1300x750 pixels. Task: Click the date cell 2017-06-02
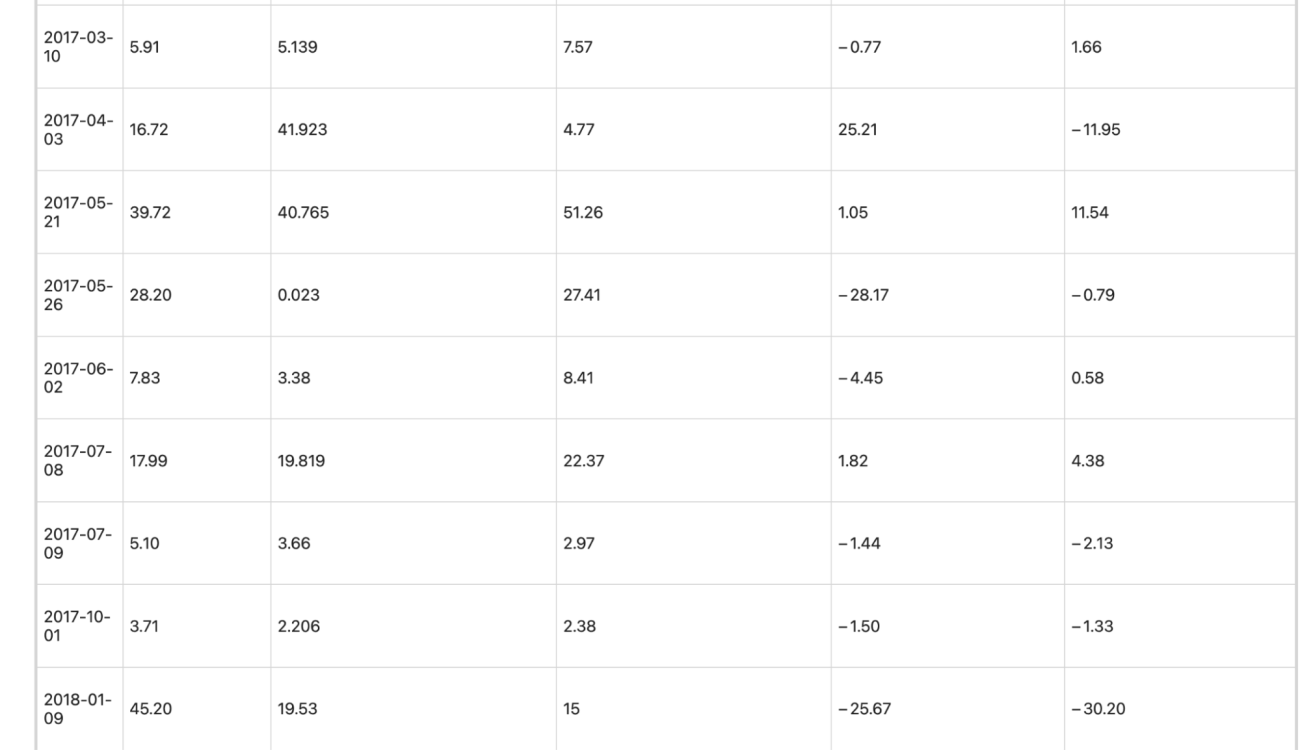[x=80, y=378]
